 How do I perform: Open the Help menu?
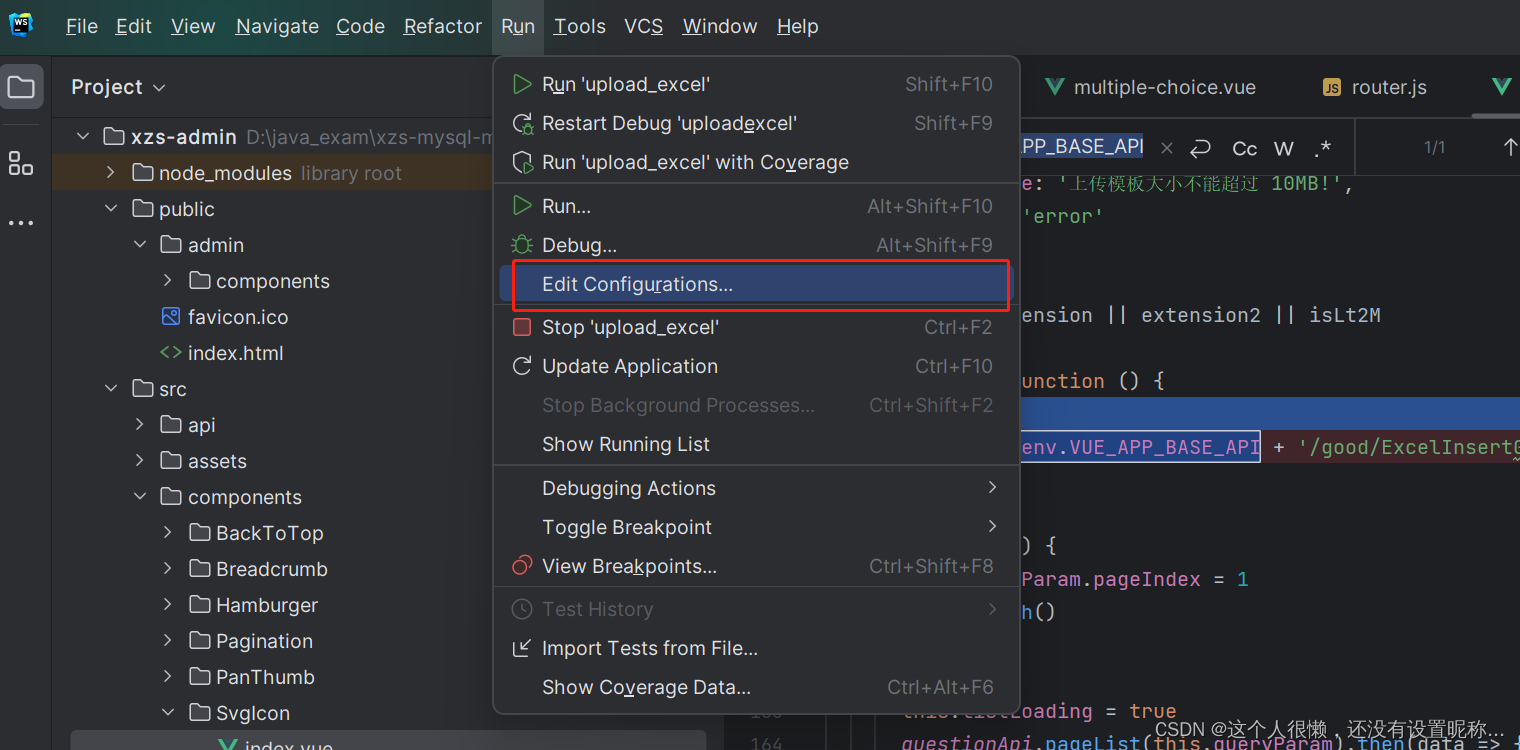[798, 27]
